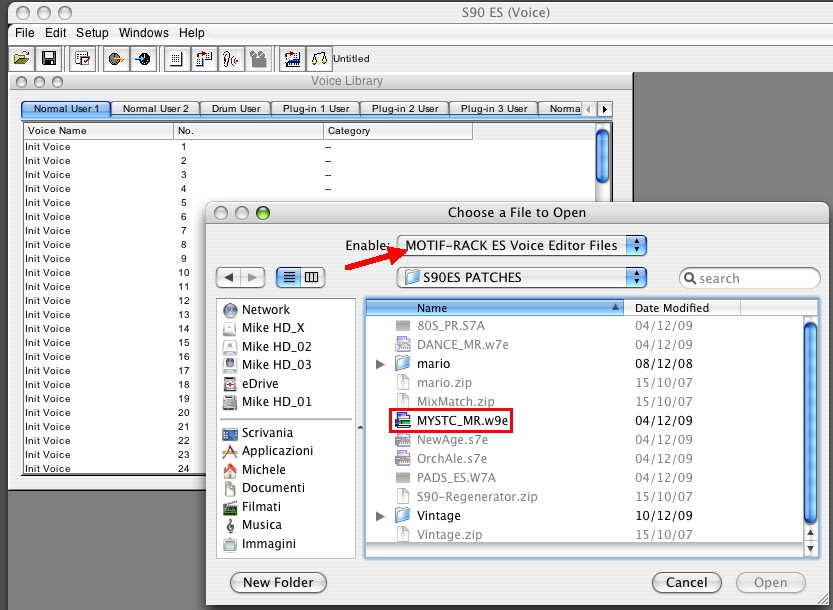
Task: Click the receive bulk data toolbar icon
Action: [142, 58]
